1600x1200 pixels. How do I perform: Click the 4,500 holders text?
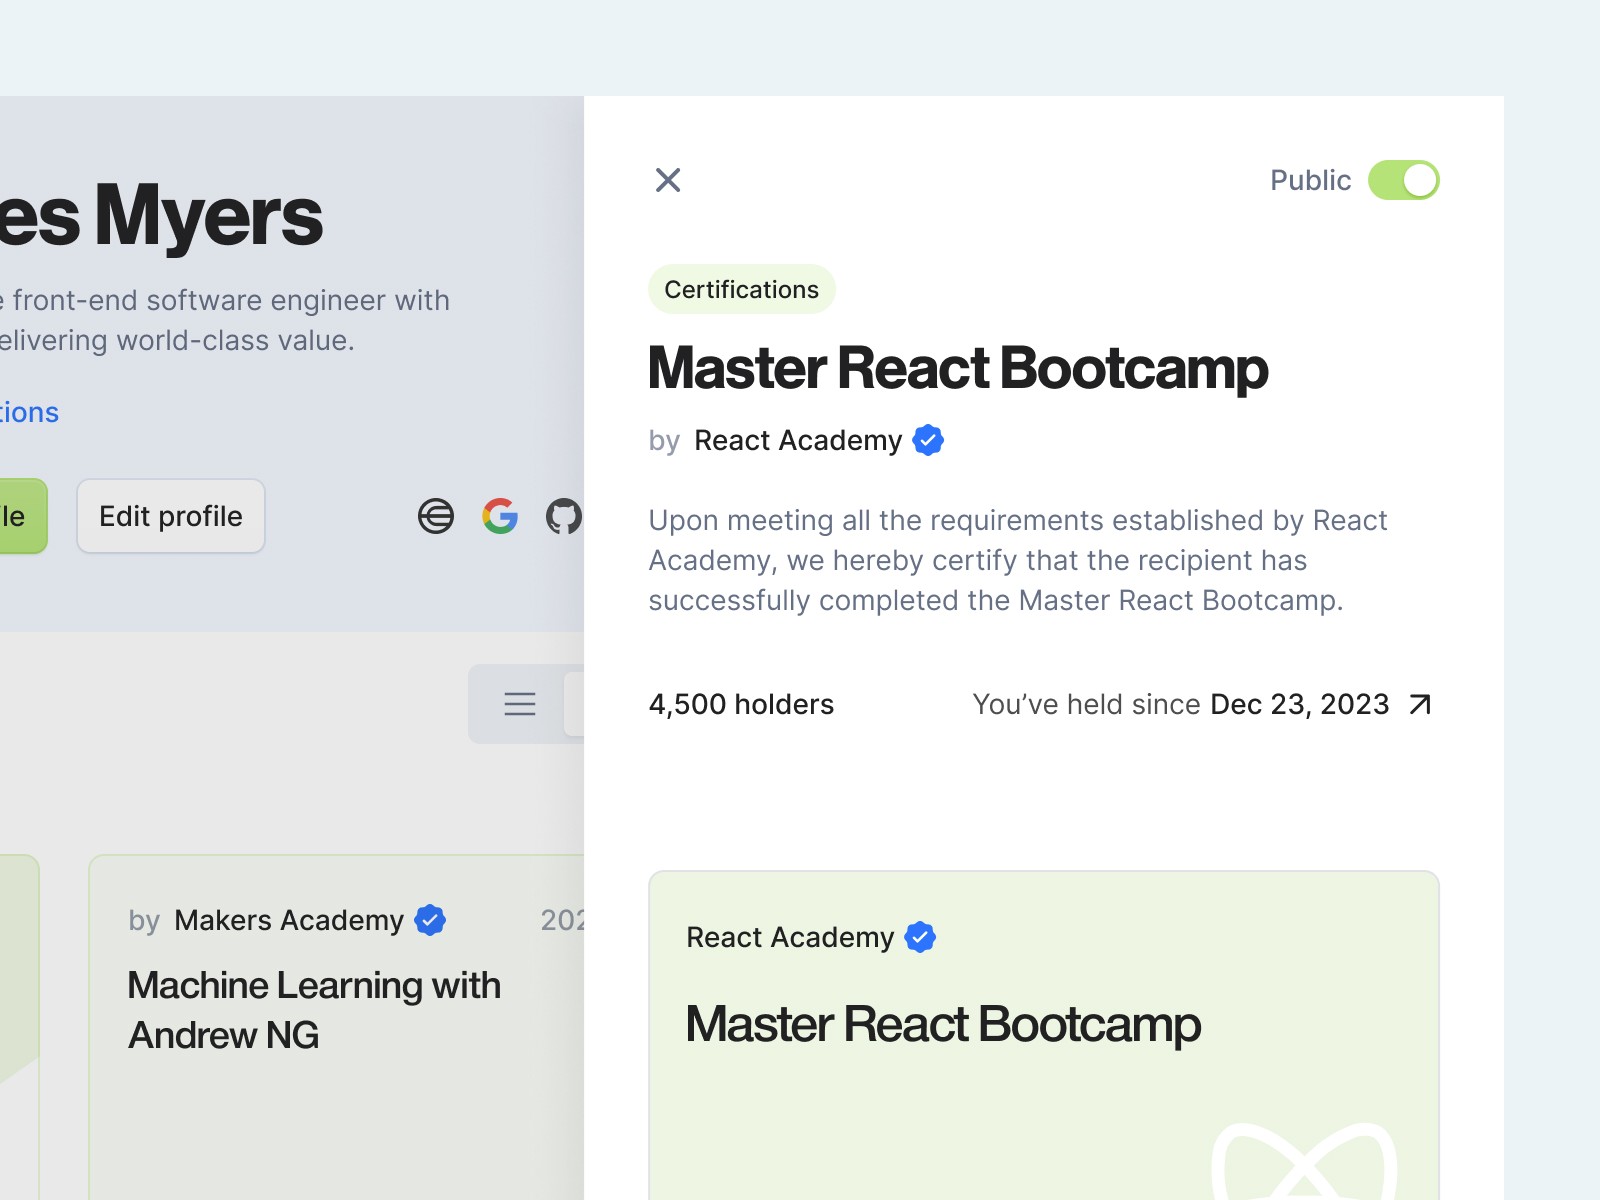click(x=741, y=704)
